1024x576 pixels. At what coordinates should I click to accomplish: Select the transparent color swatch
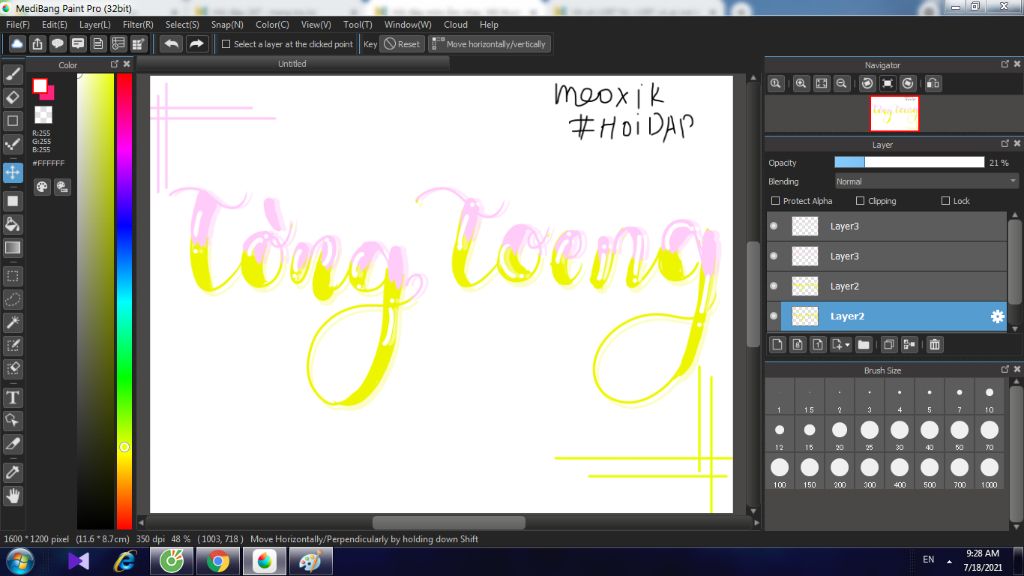(x=43, y=115)
